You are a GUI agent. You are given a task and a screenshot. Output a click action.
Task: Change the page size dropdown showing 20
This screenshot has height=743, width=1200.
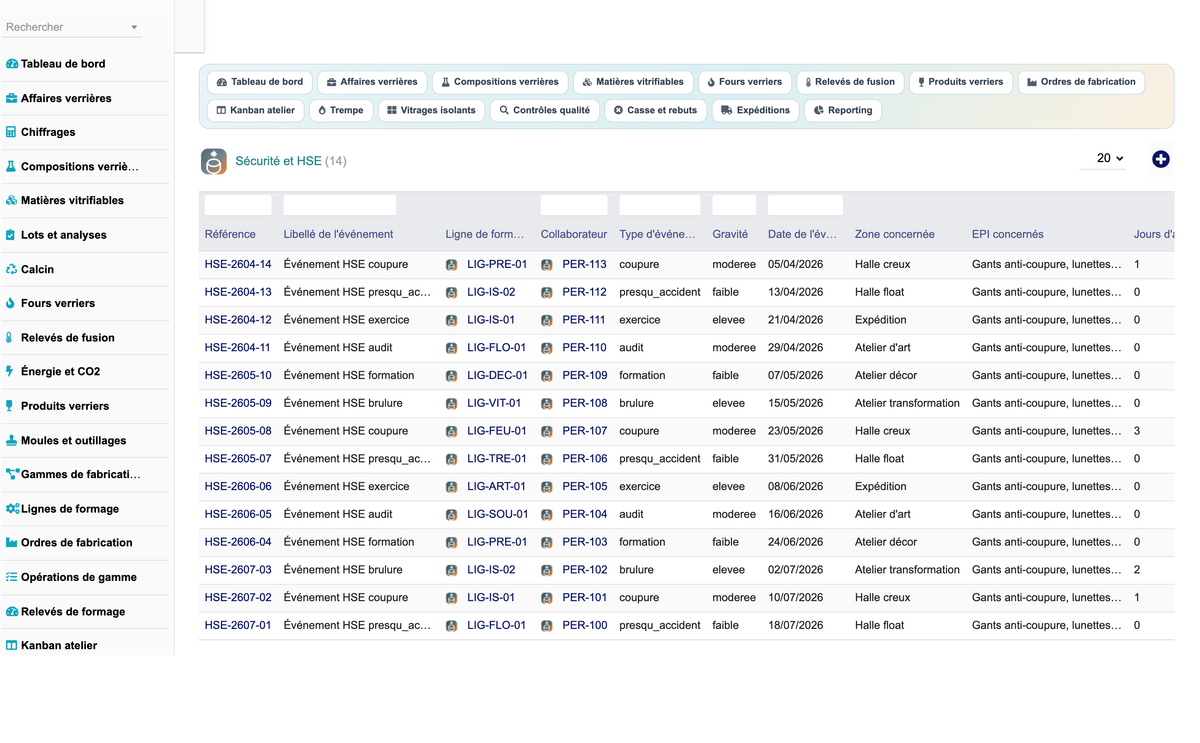click(1103, 158)
